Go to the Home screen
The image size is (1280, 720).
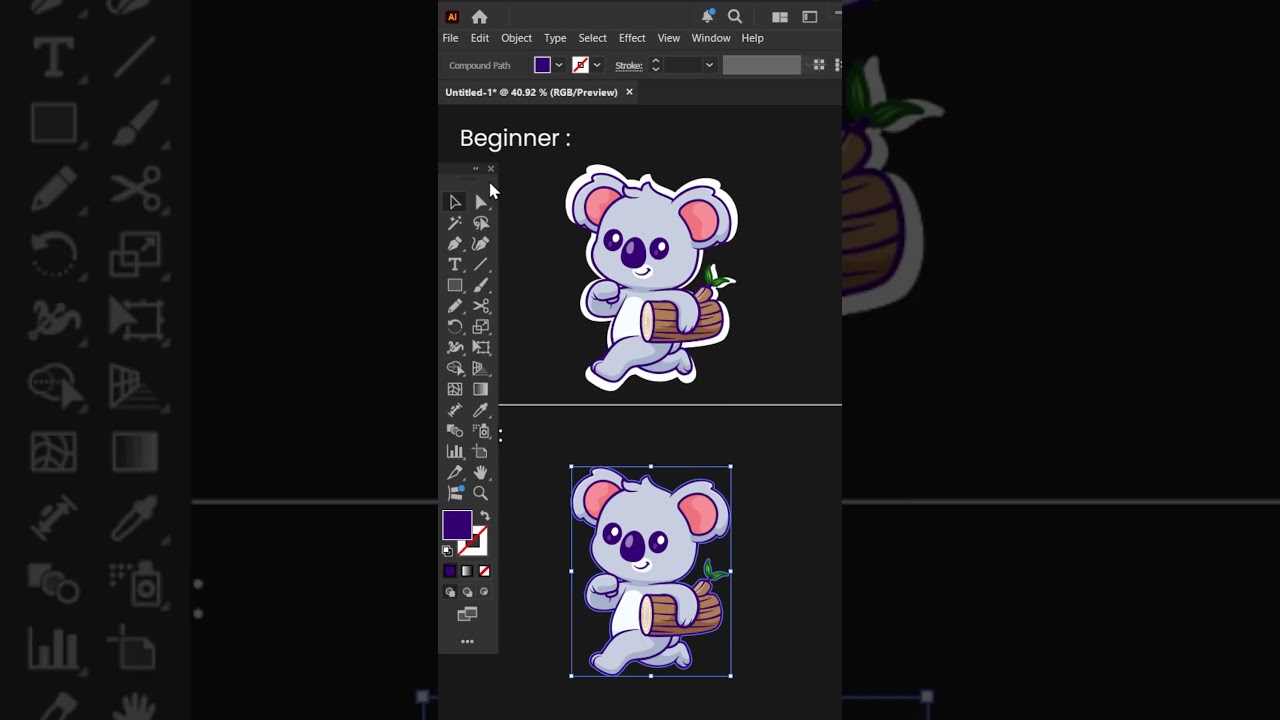pyautogui.click(x=480, y=16)
